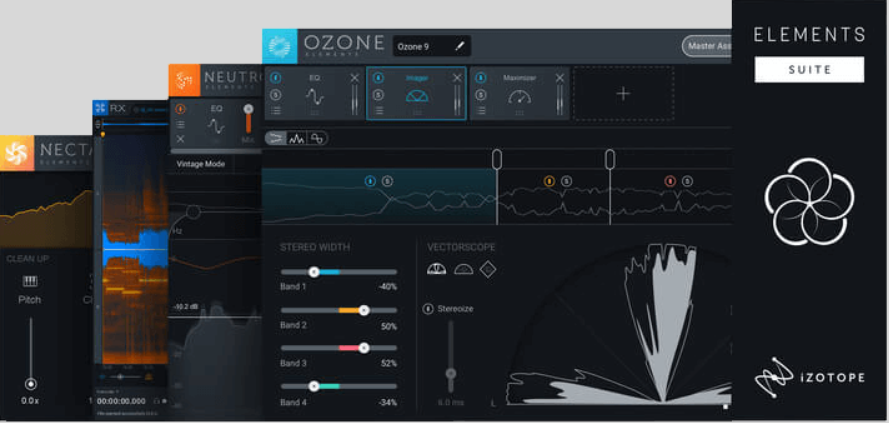Click the first crossover band handle

pos(497,159)
